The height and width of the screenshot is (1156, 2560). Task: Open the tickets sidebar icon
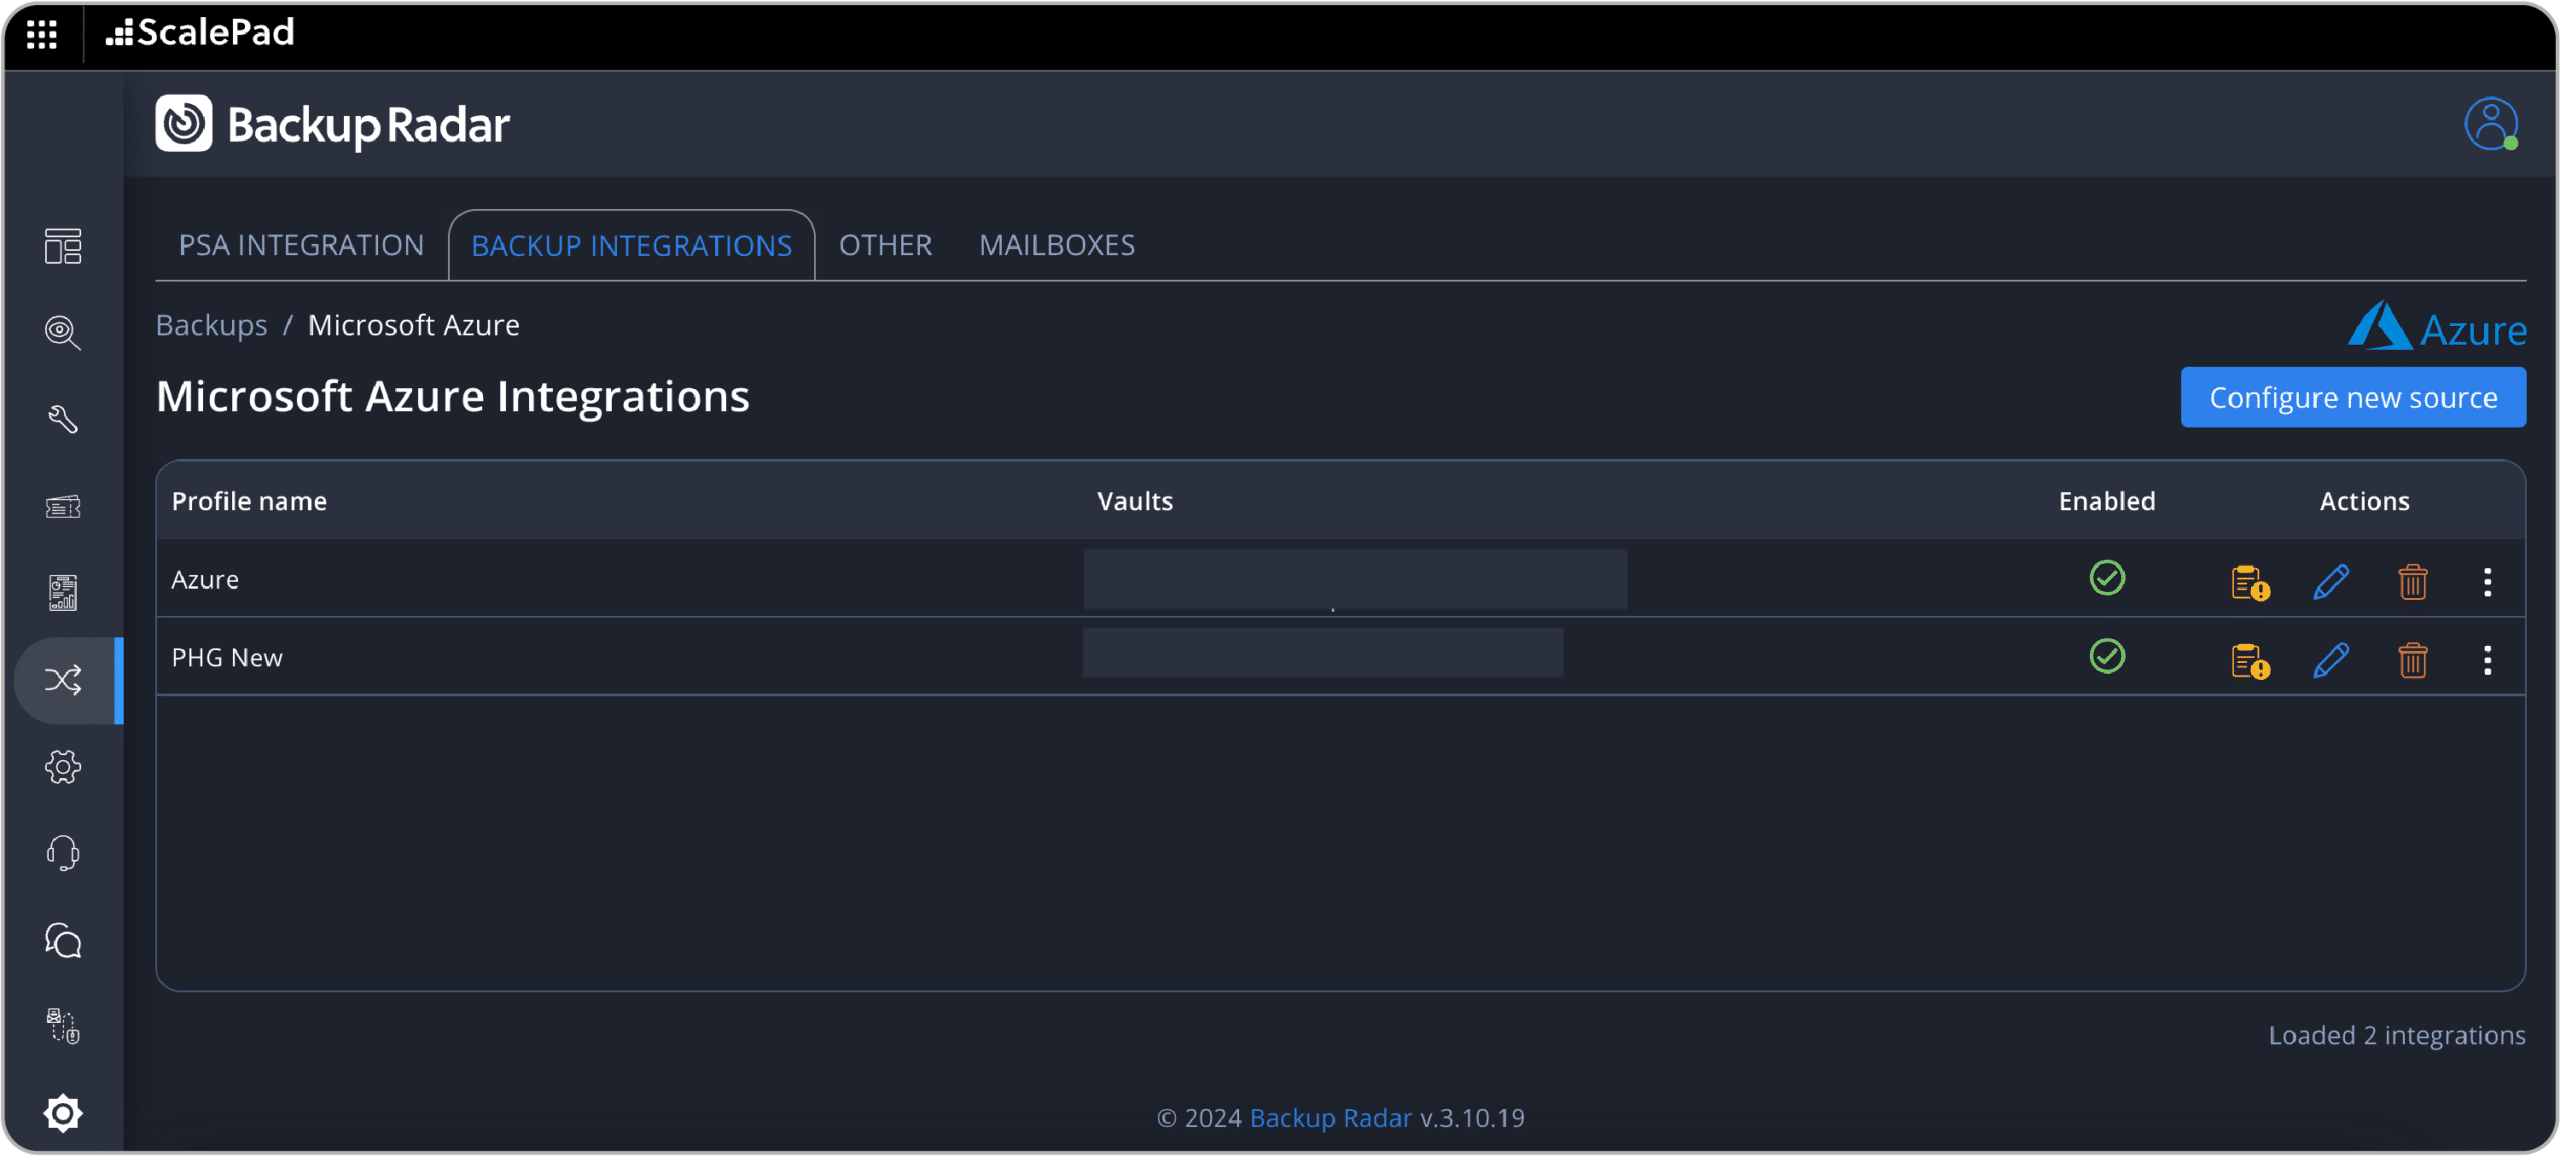(63, 507)
